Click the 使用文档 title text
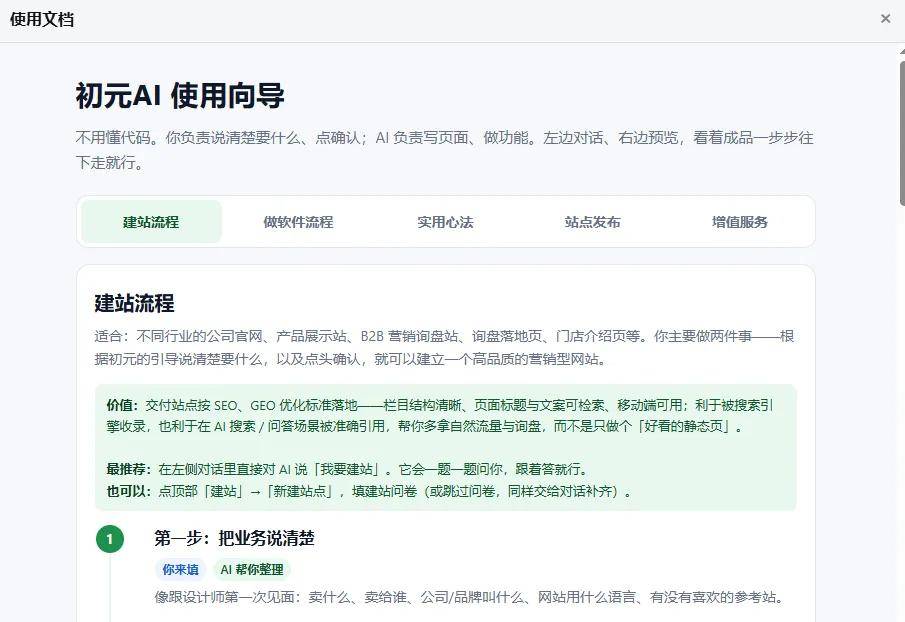 [42, 20]
